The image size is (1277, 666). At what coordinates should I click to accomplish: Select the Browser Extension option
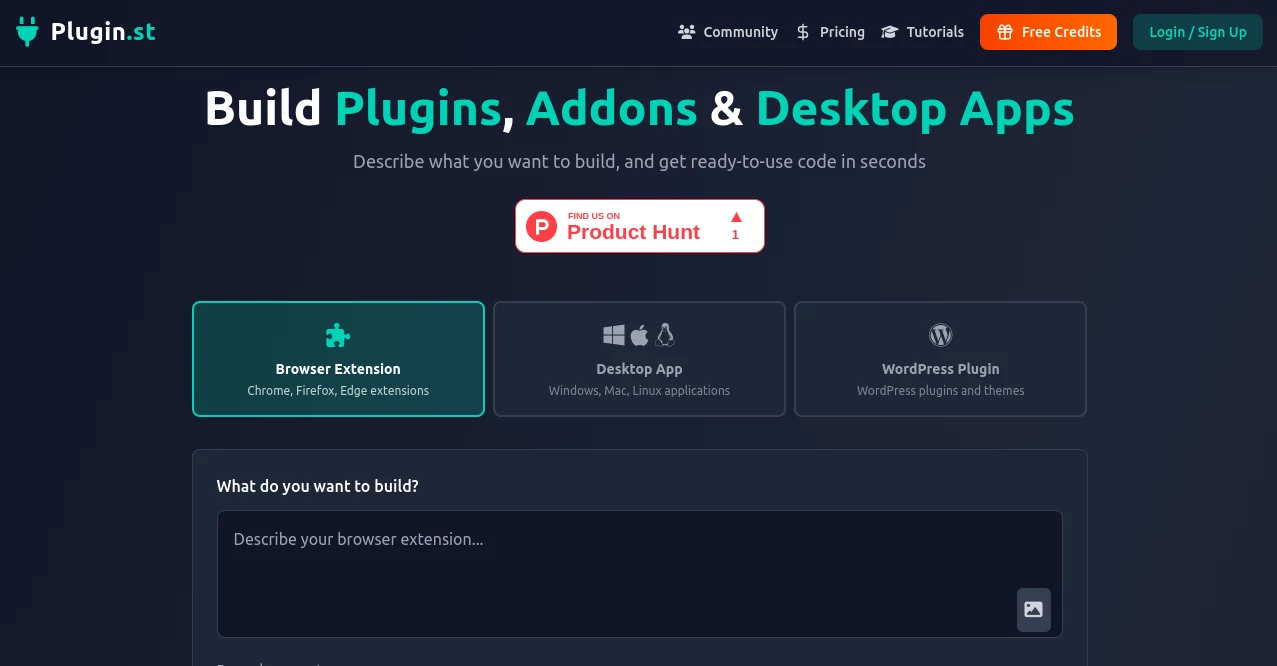(337, 358)
